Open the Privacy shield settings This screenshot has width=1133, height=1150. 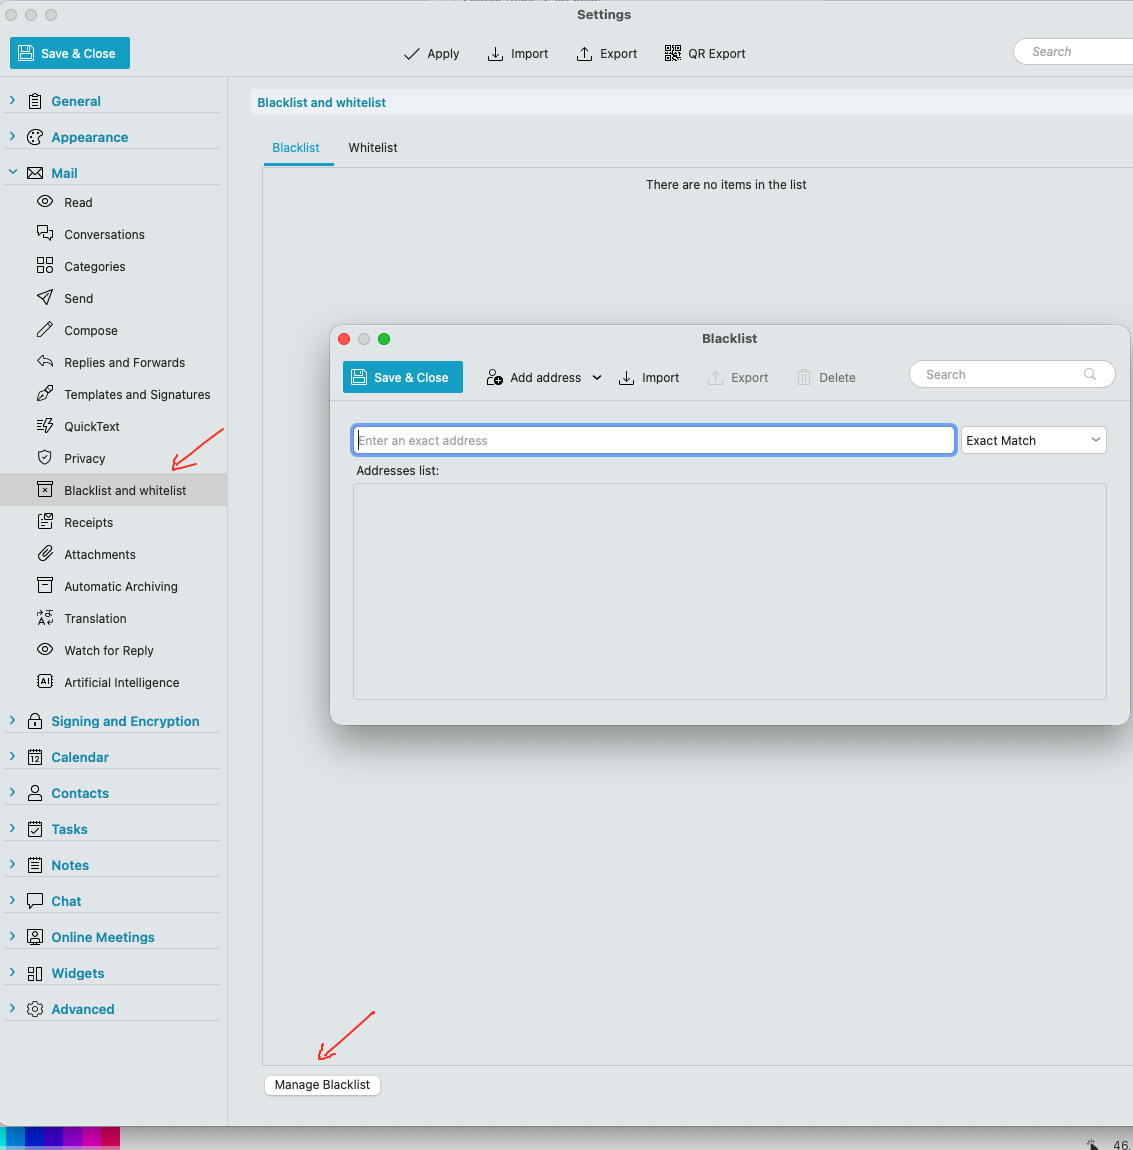coord(45,458)
